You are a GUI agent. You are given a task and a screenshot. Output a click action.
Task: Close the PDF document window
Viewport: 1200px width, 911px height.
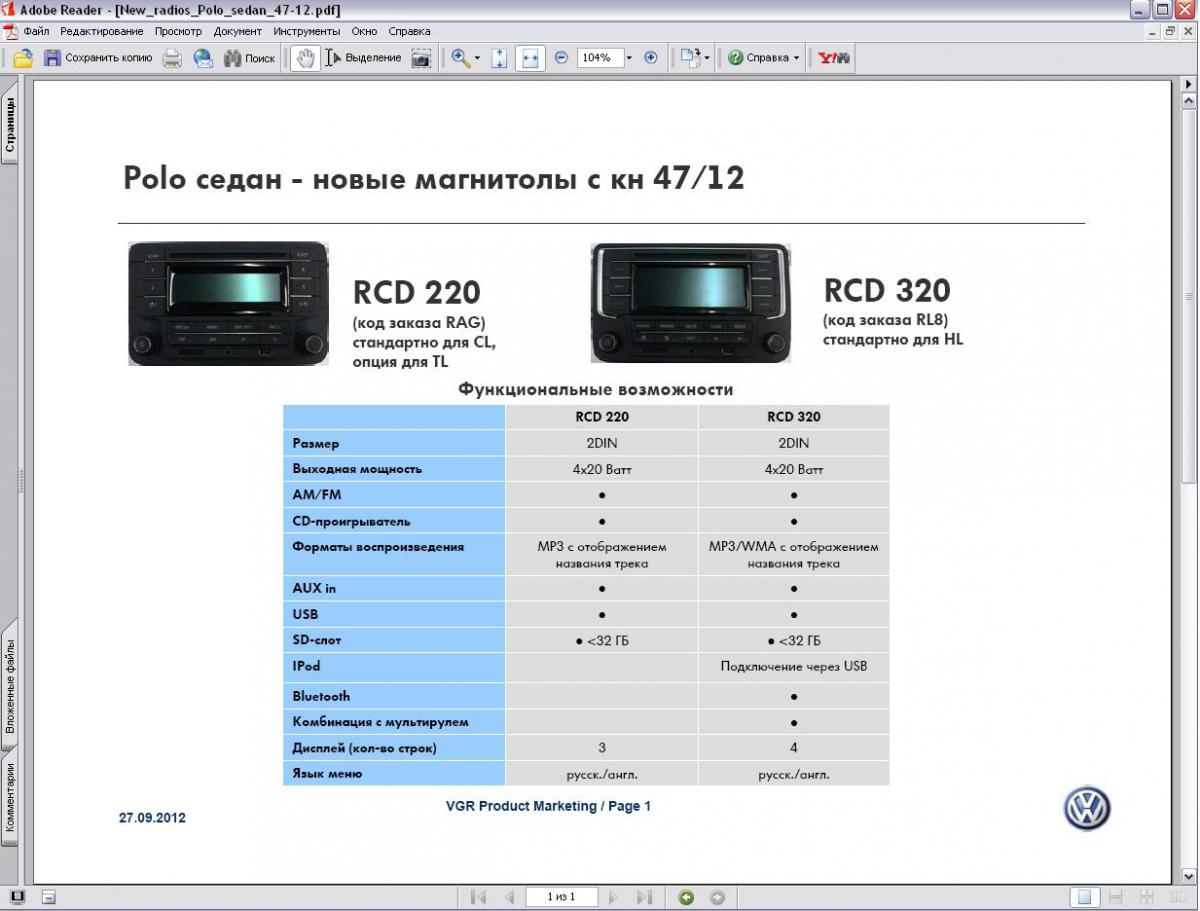coord(1187,31)
